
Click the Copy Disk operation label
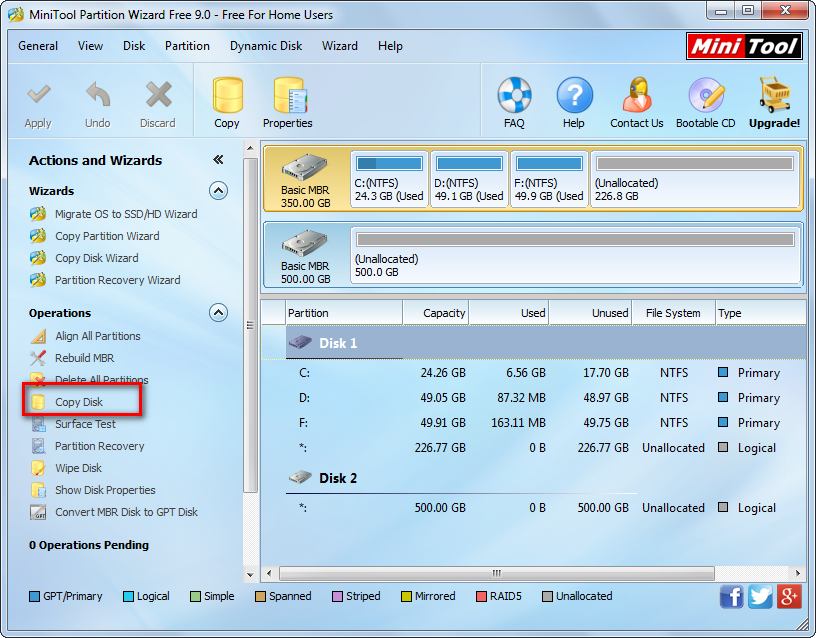(x=79, y=402)
